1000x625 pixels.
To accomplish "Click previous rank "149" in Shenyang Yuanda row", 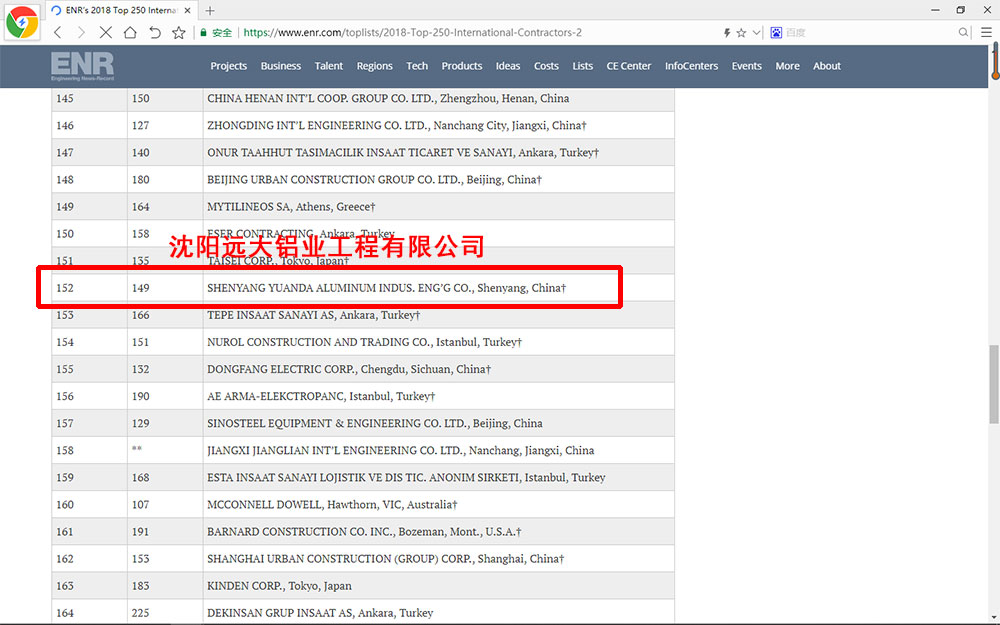I will (140, 288).
